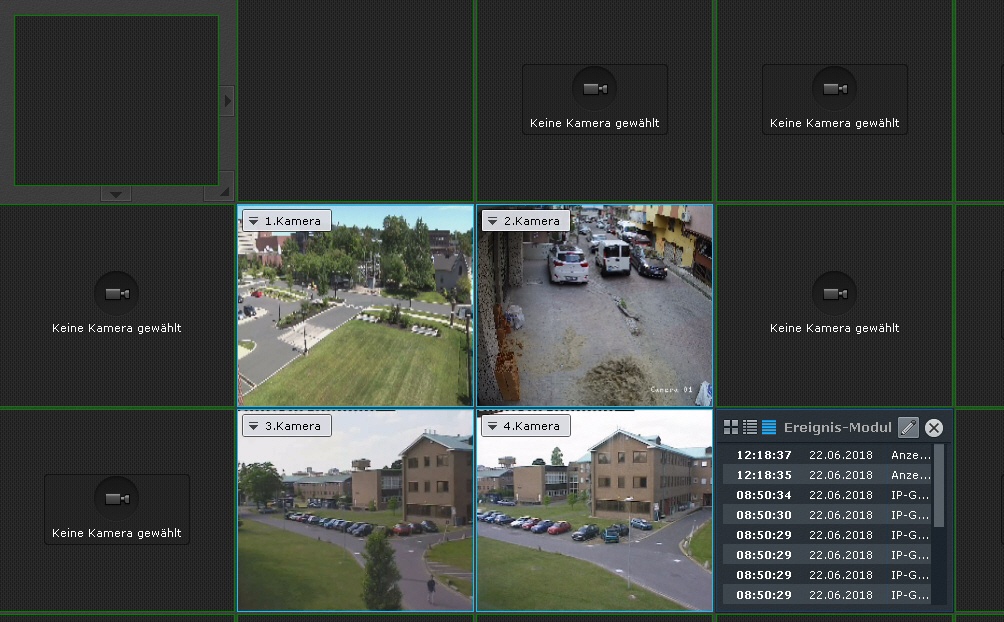This screenshot has height=622, width=1004.
Task: Expand layout preview with down arrow
Action: pyautogui.click(x=116, y=194)
